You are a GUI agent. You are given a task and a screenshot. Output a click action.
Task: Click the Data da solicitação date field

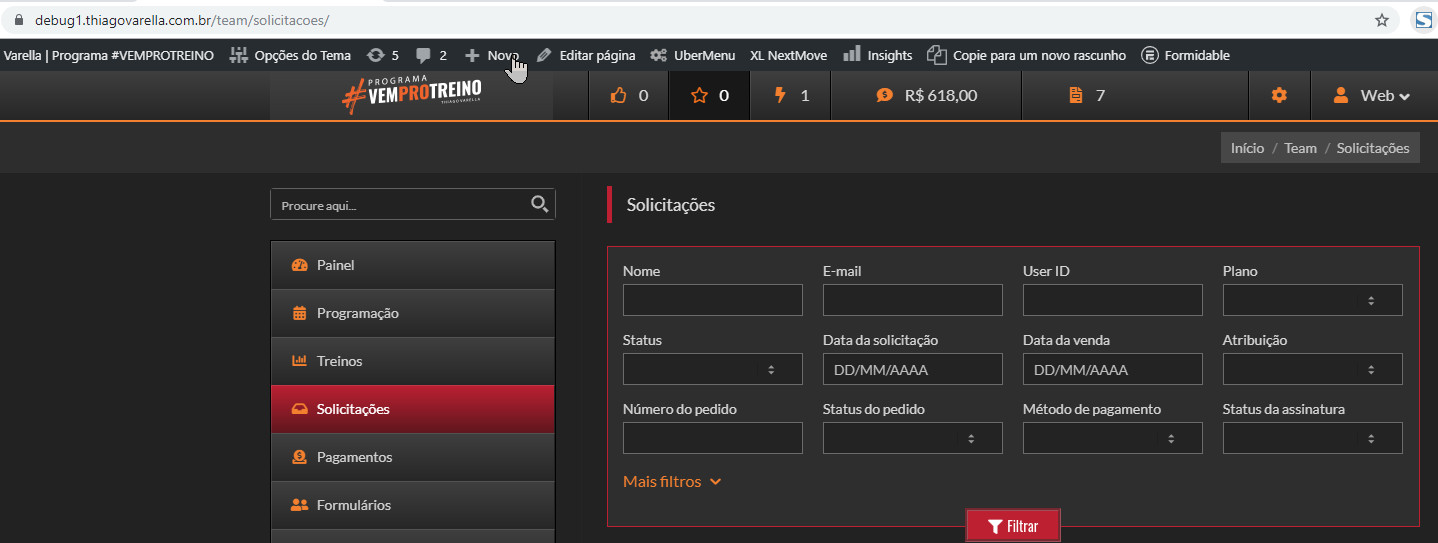tap(912, 369)
